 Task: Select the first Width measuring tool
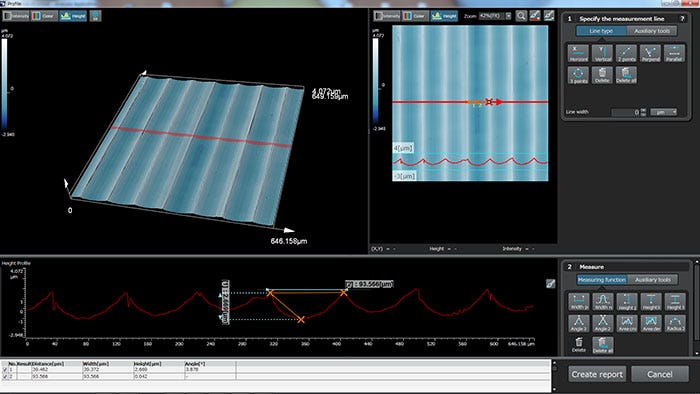click(579, 302)
